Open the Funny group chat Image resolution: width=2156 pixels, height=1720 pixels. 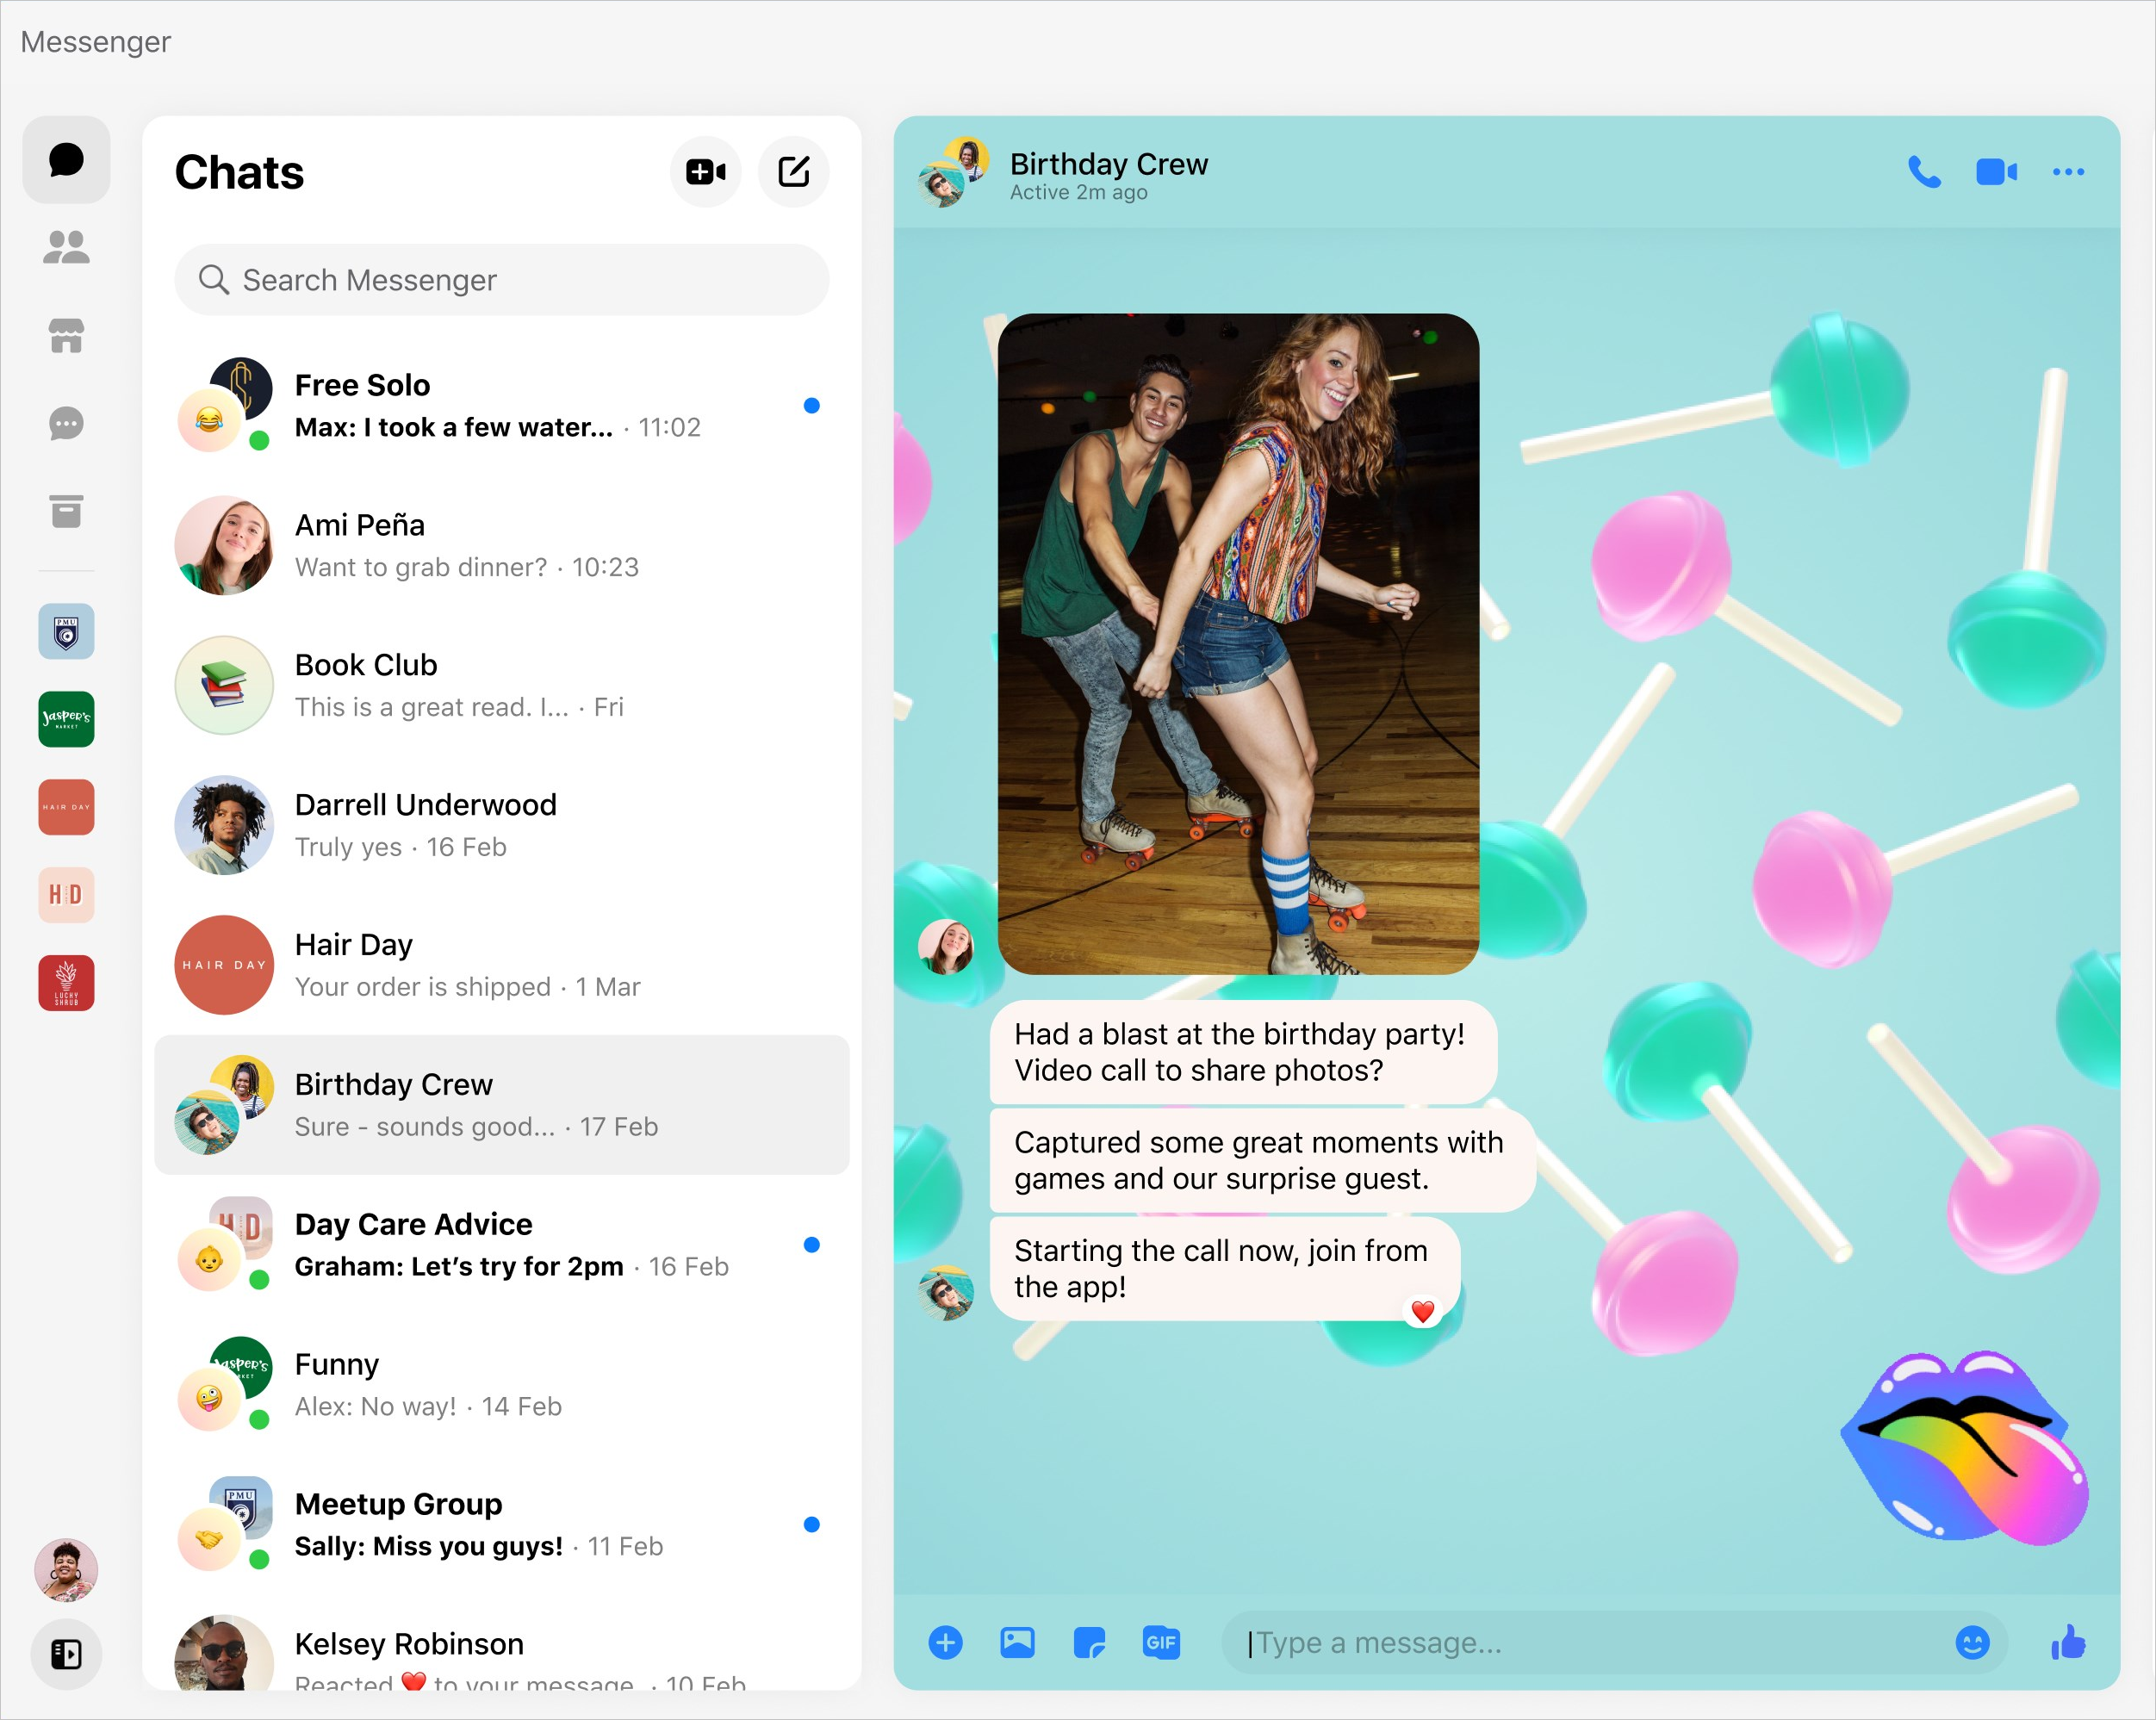[502, 1385]
